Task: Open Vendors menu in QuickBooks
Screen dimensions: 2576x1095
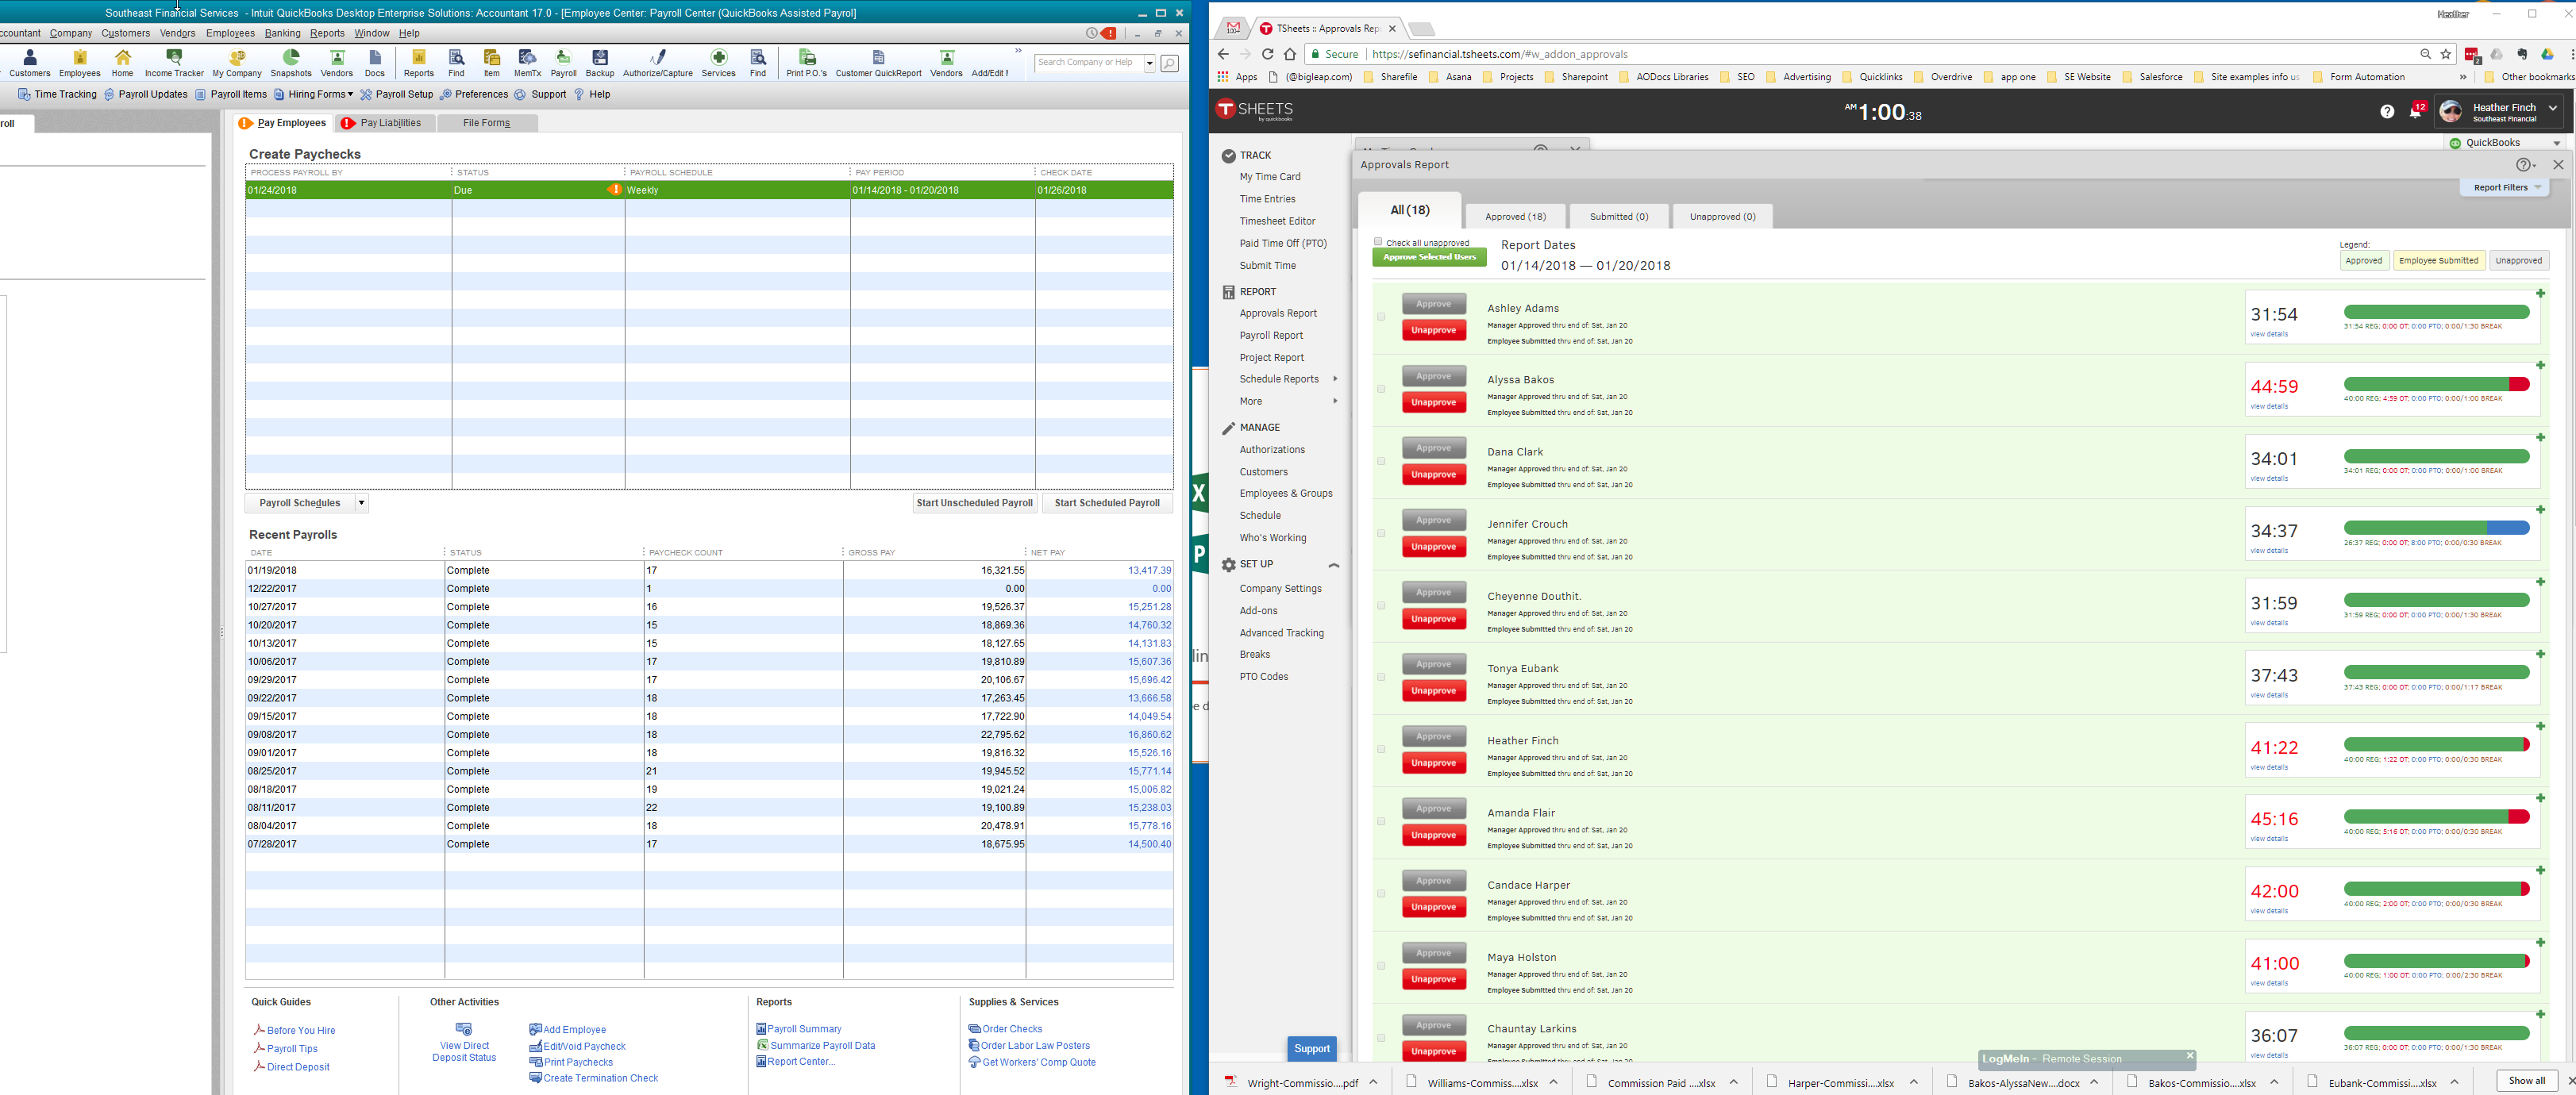Action: click(x=177, y=33)
